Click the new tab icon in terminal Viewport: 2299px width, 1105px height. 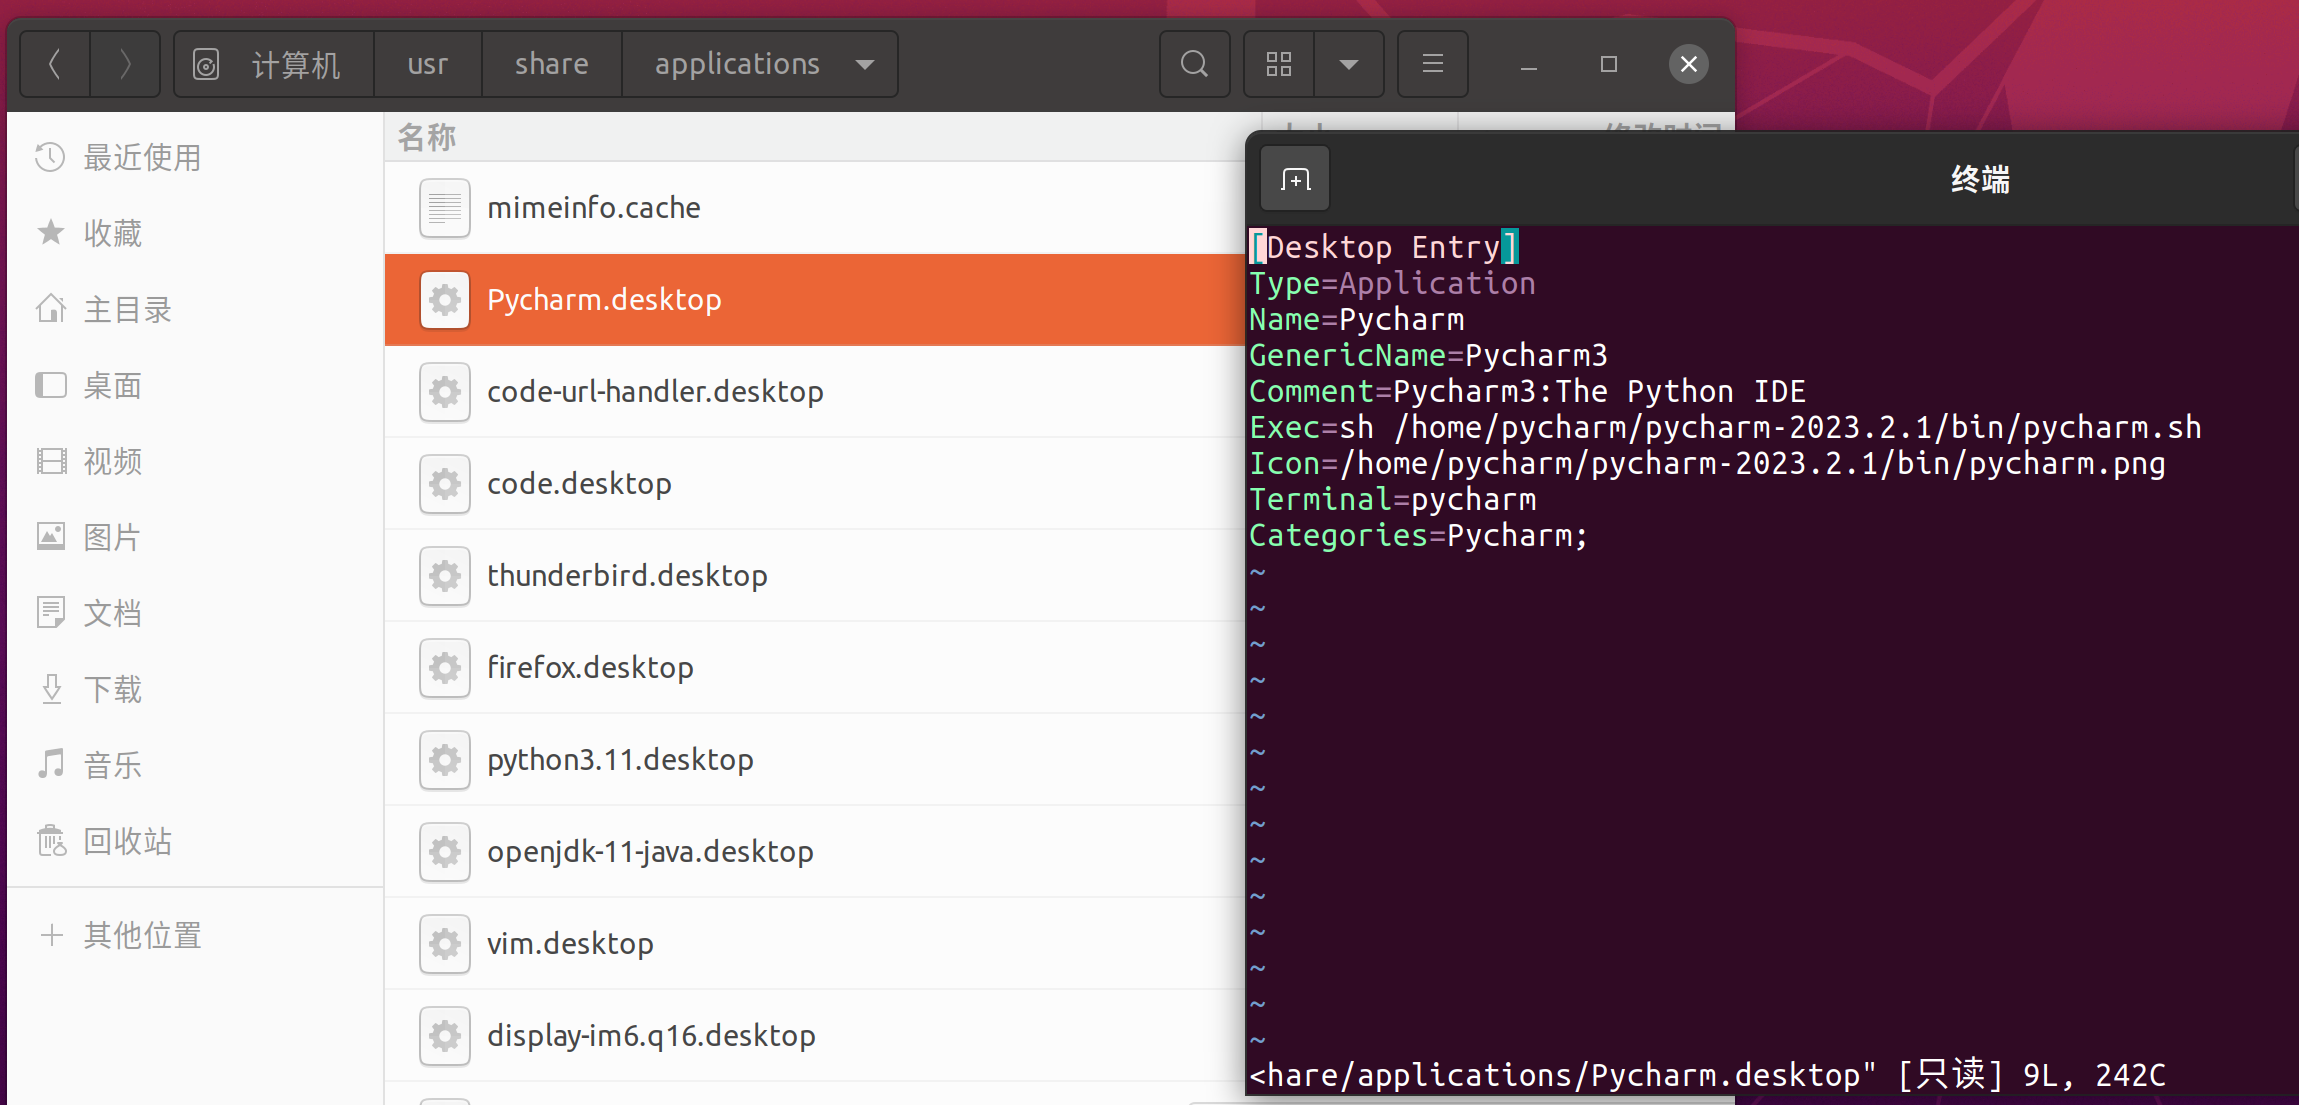(1295, 180)
